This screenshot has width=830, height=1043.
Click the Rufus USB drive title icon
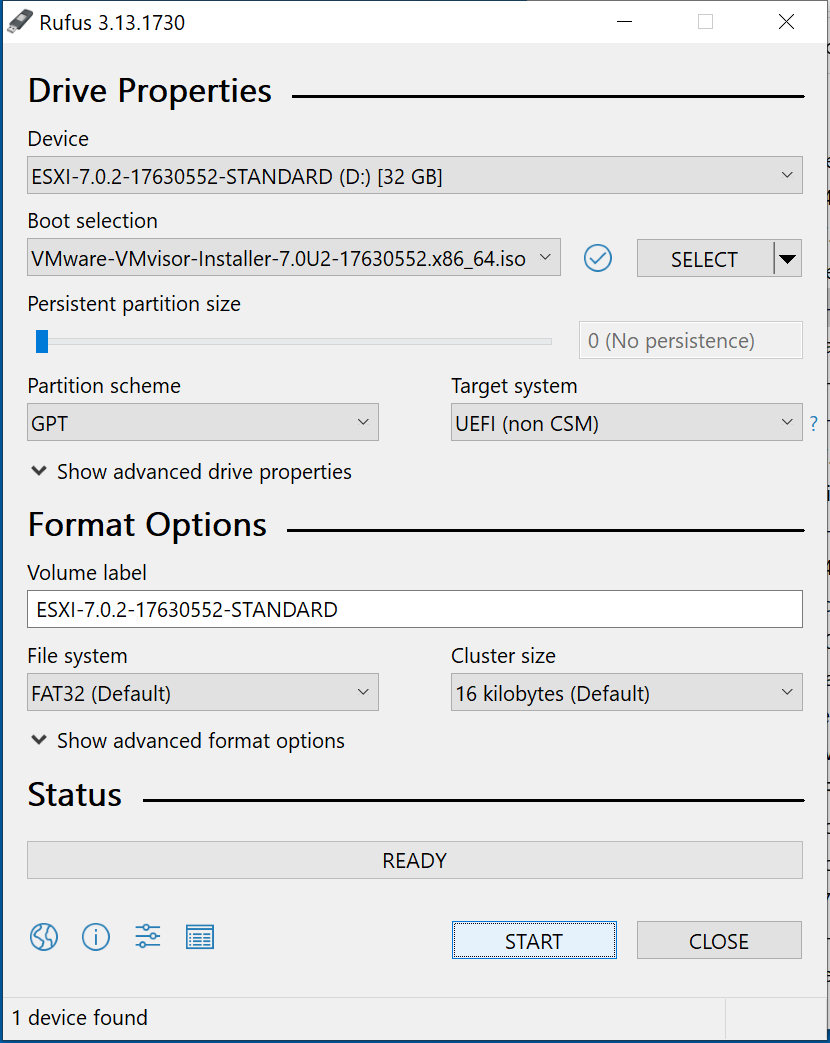pos(20,22)
